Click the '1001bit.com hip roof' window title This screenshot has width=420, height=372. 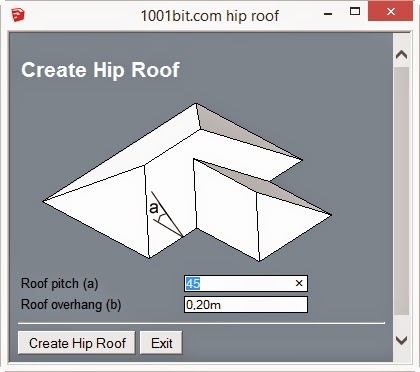click(x=210, y=16)
